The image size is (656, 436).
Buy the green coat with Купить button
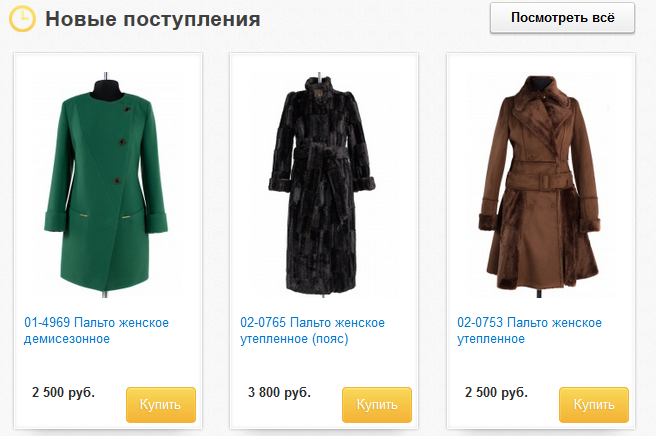click(161, 405)
